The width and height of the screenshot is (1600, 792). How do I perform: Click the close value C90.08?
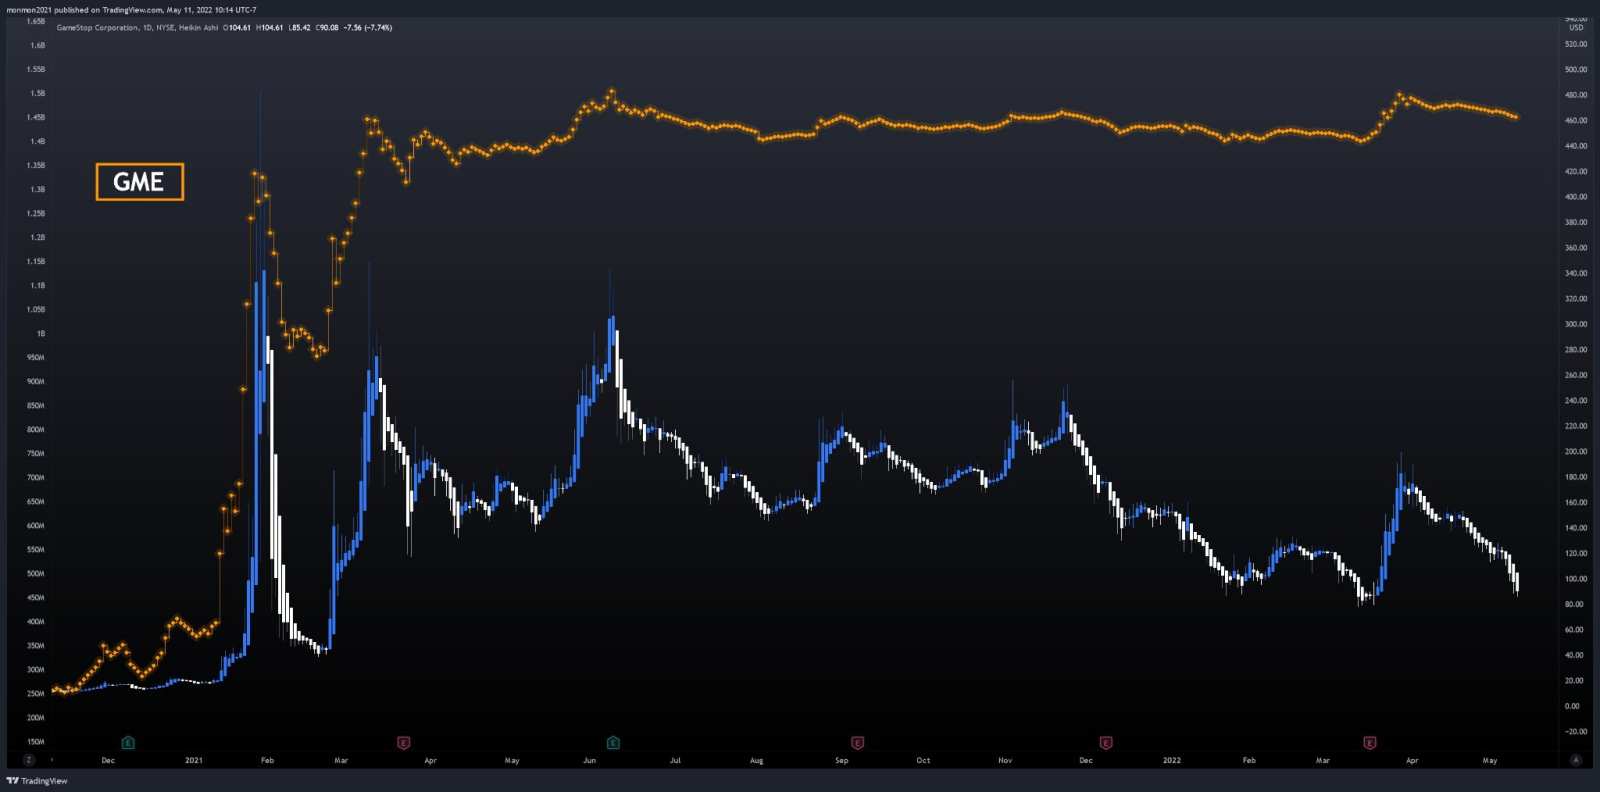(x=327, y=28)
